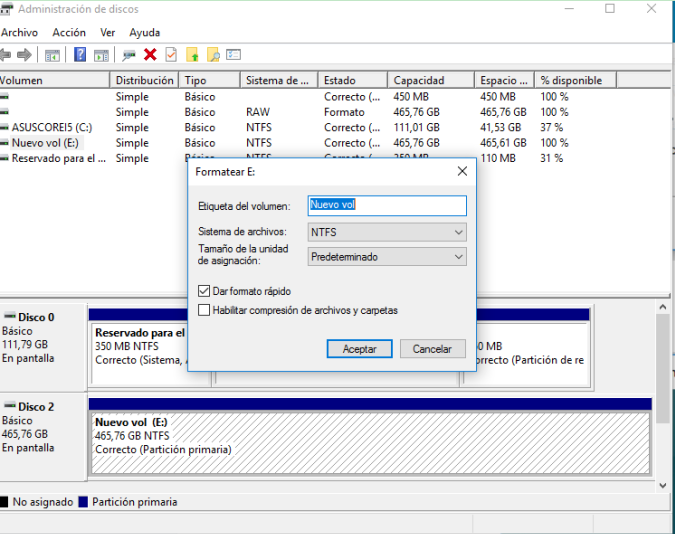Click the Etiqueta del volumen text field
Viewport: 675px width, 534px height.
tap(387, 205)
